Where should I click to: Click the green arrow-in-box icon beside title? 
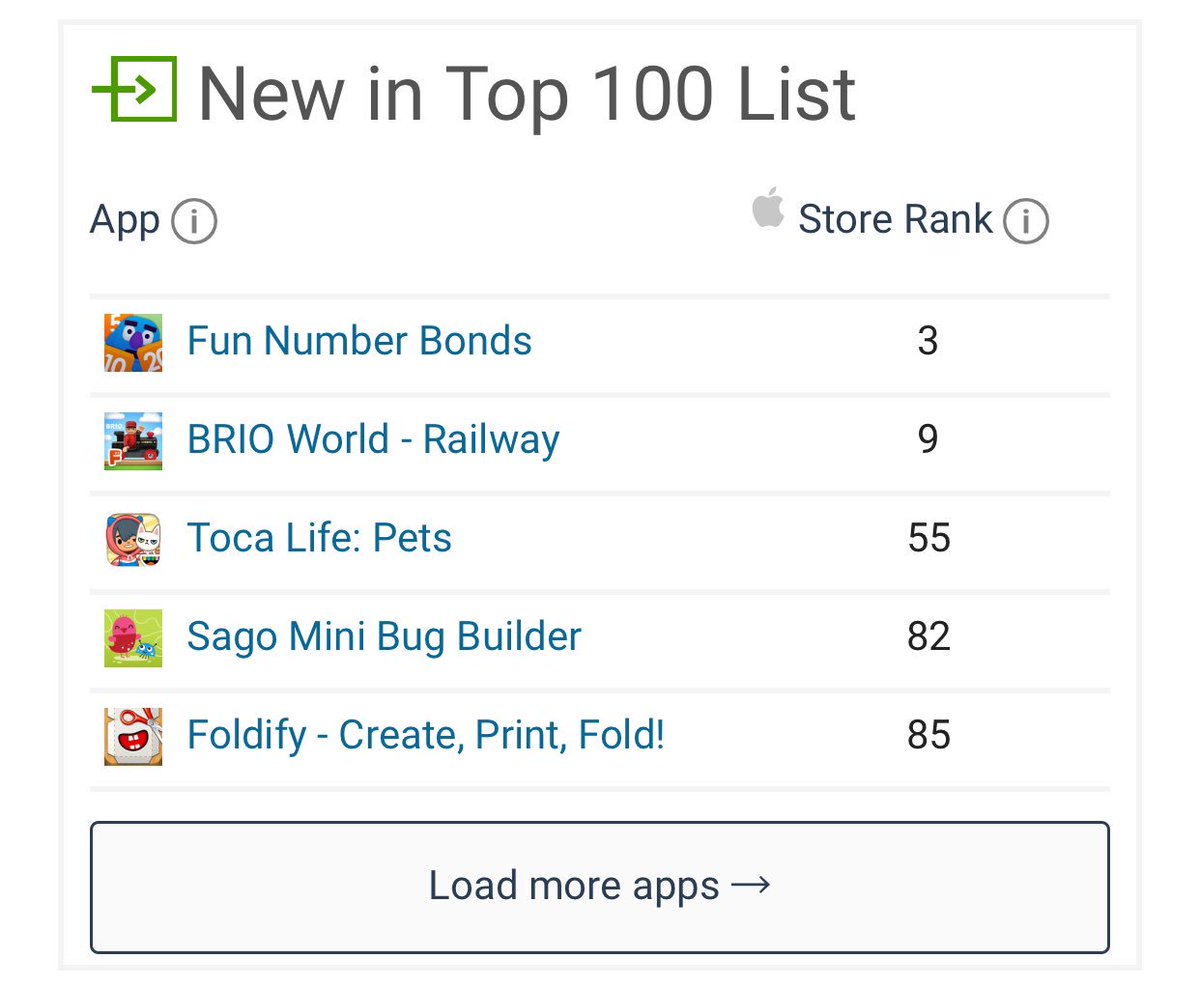click(134, 89)
